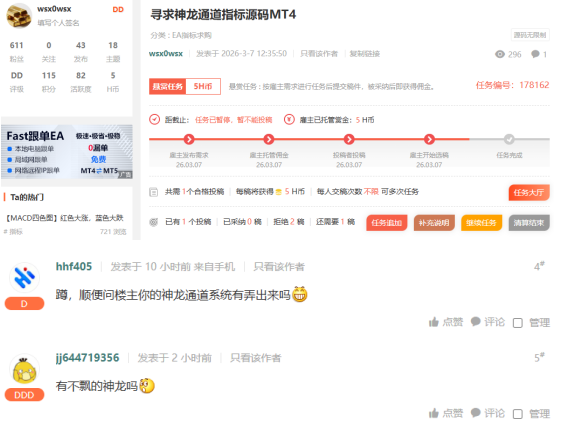This screenshot has height=430, width=567.
Task: Click the 任务大厅 button
Action: [529, 192]
